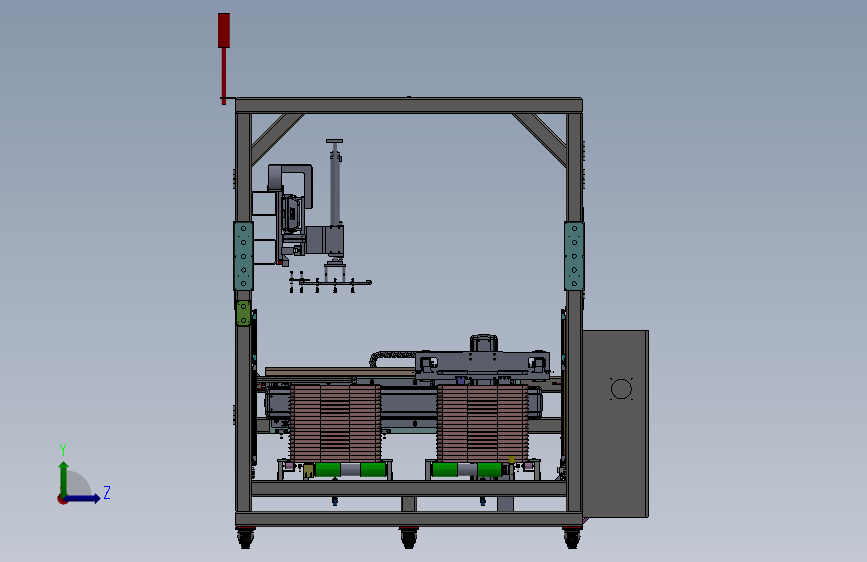The height and width of the screenshot is (562, 867).
Task: Select the left stack of brown trays
Action: click(x=335, y=424)
